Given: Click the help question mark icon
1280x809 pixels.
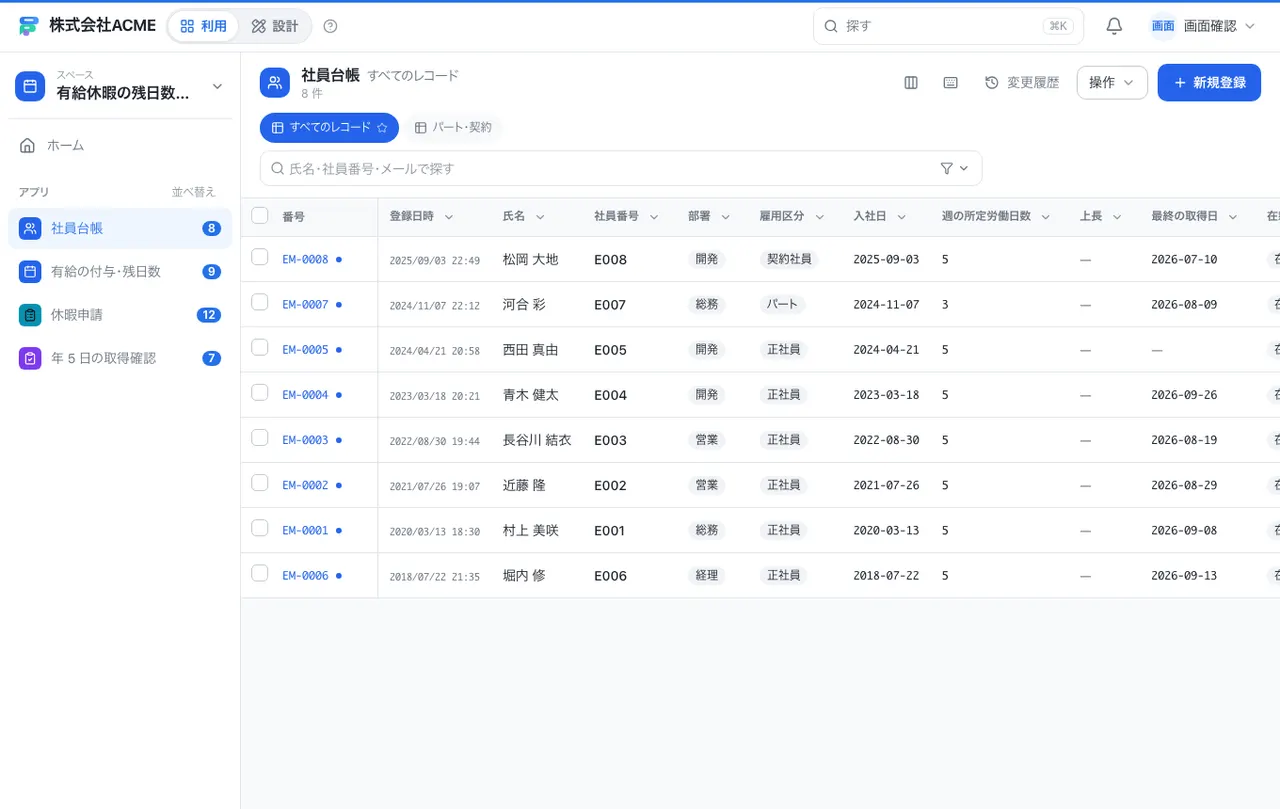Looking at the screenshot, I should point(331,26).
